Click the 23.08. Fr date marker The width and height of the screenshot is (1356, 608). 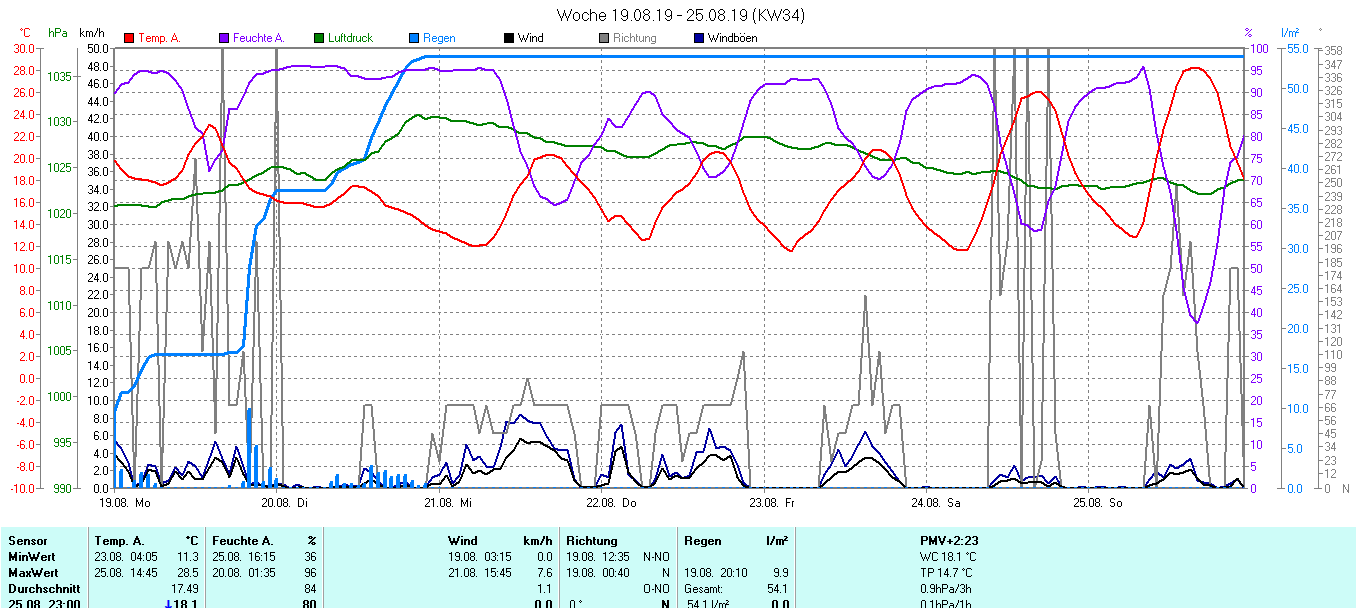772,502
